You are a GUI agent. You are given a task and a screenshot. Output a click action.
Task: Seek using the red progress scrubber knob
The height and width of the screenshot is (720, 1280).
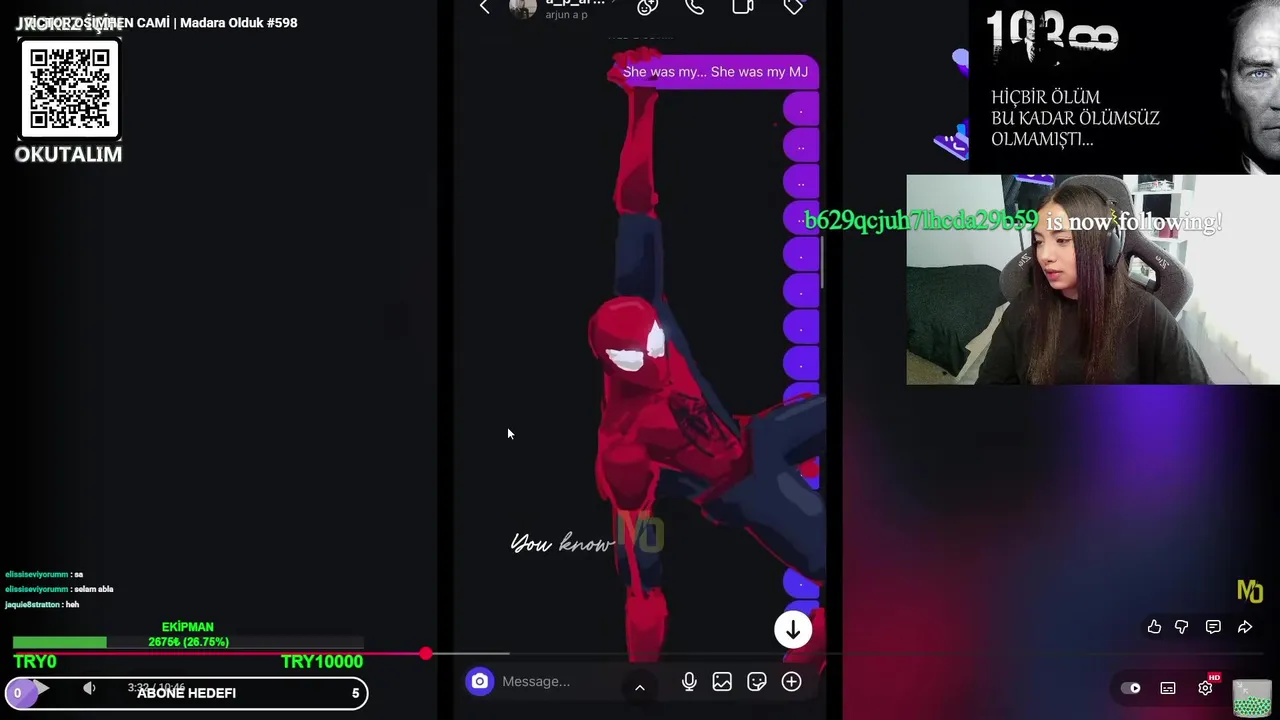tap(426, 653)
